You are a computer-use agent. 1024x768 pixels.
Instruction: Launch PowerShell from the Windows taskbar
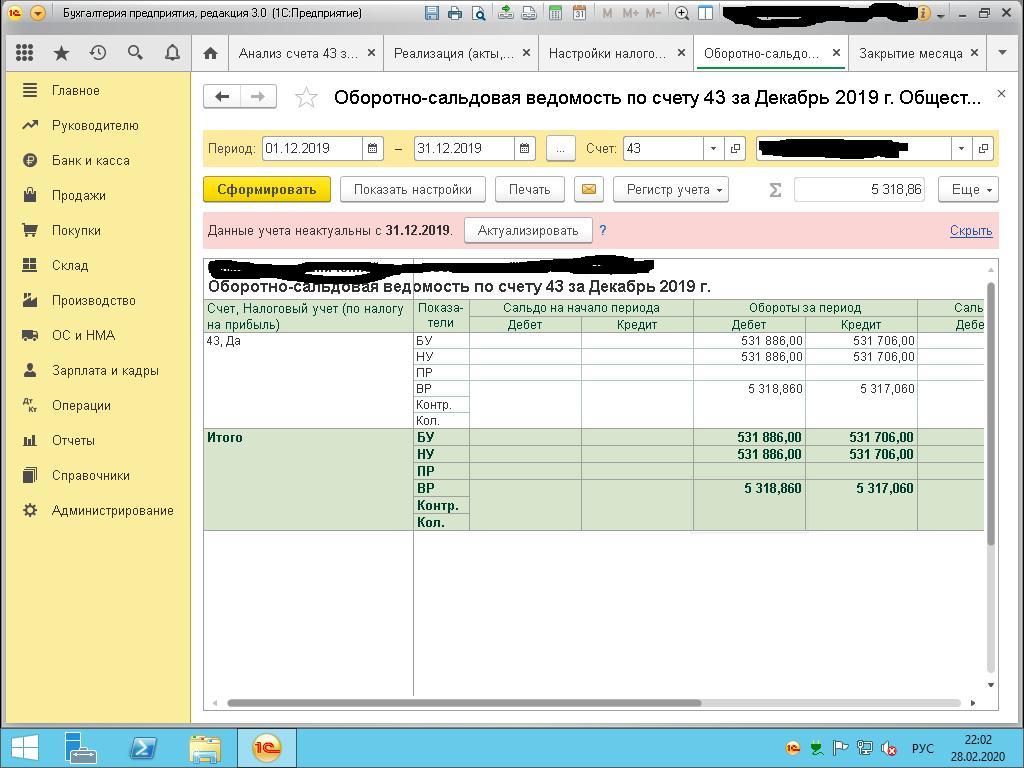click(143, 748)
